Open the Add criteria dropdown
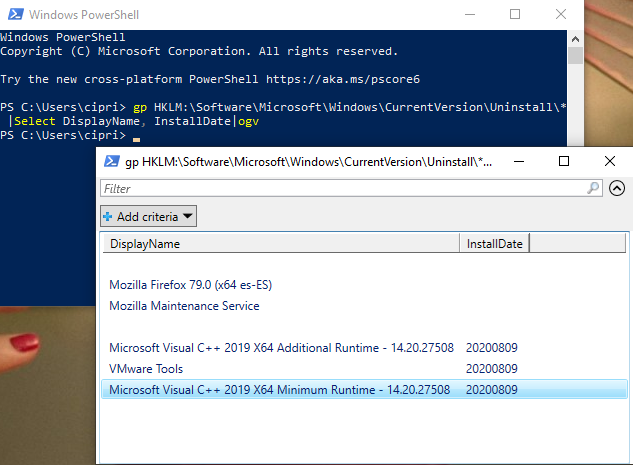Image resolution: width=633 pixels, height=465 pixels. [148, 216]
